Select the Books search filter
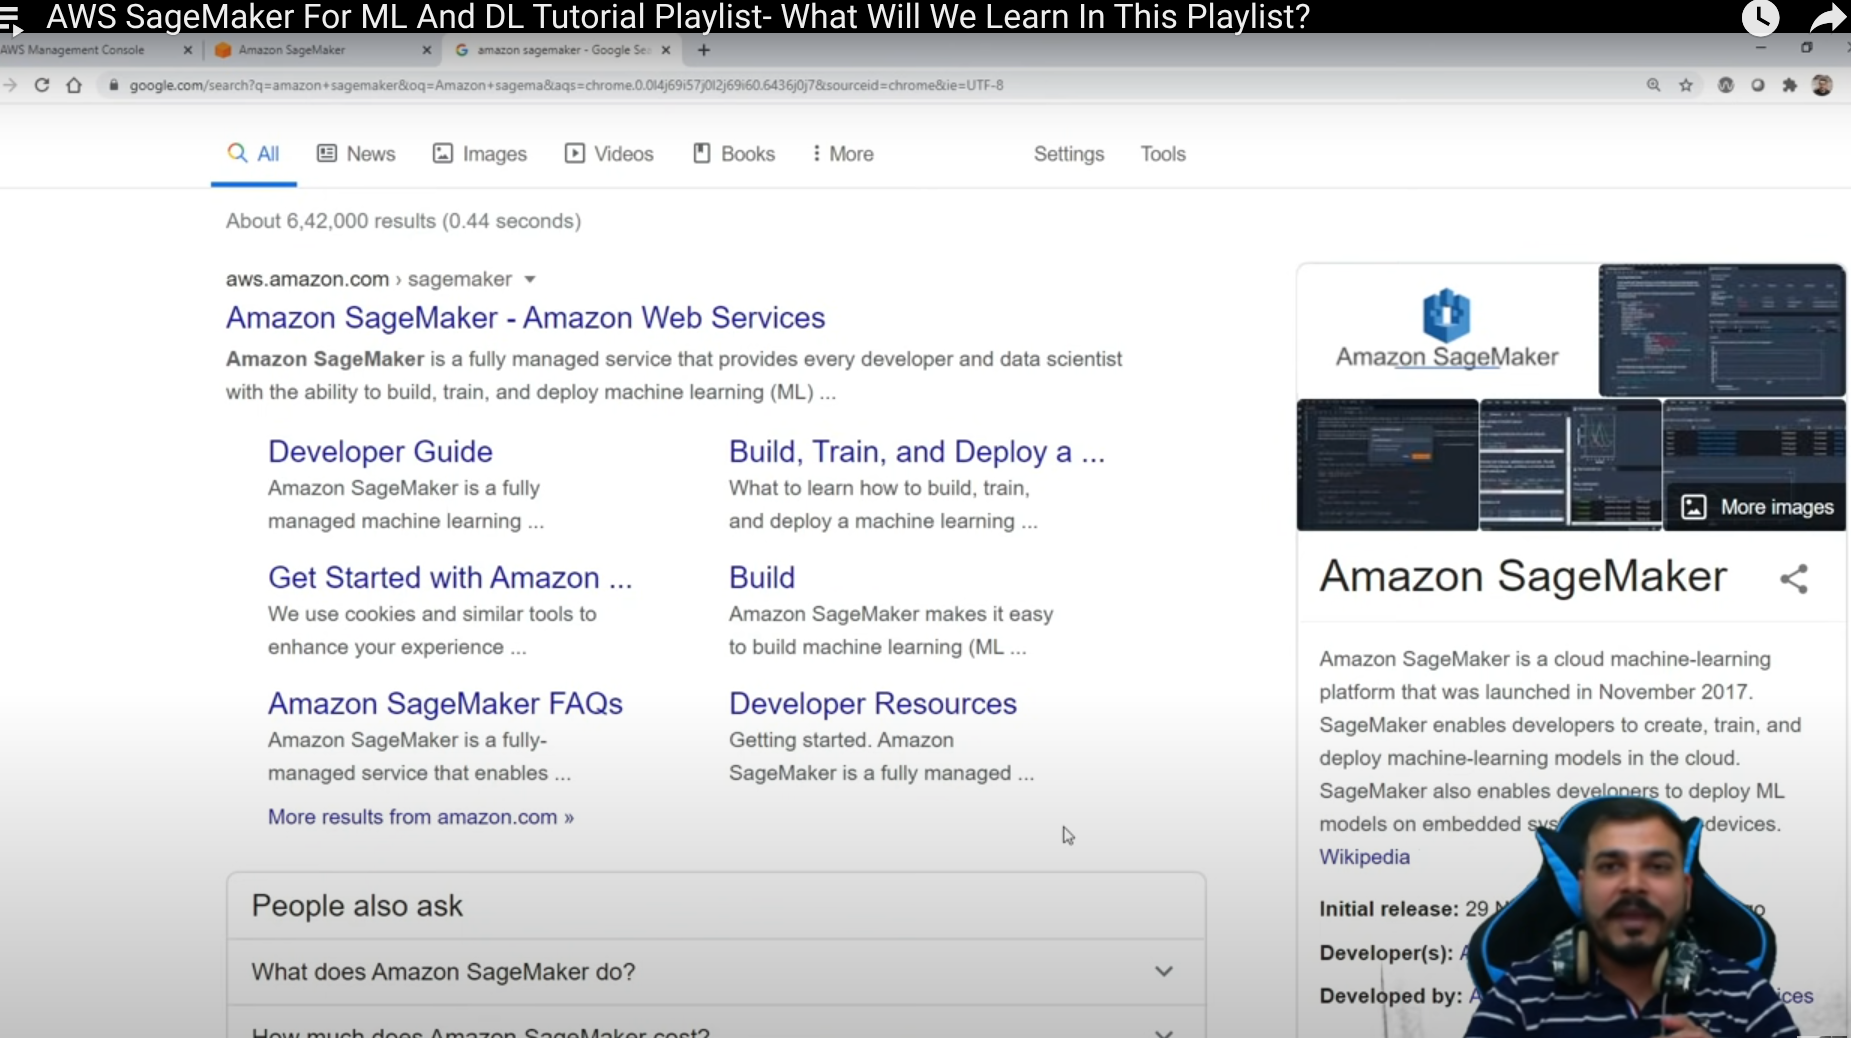 734,154
